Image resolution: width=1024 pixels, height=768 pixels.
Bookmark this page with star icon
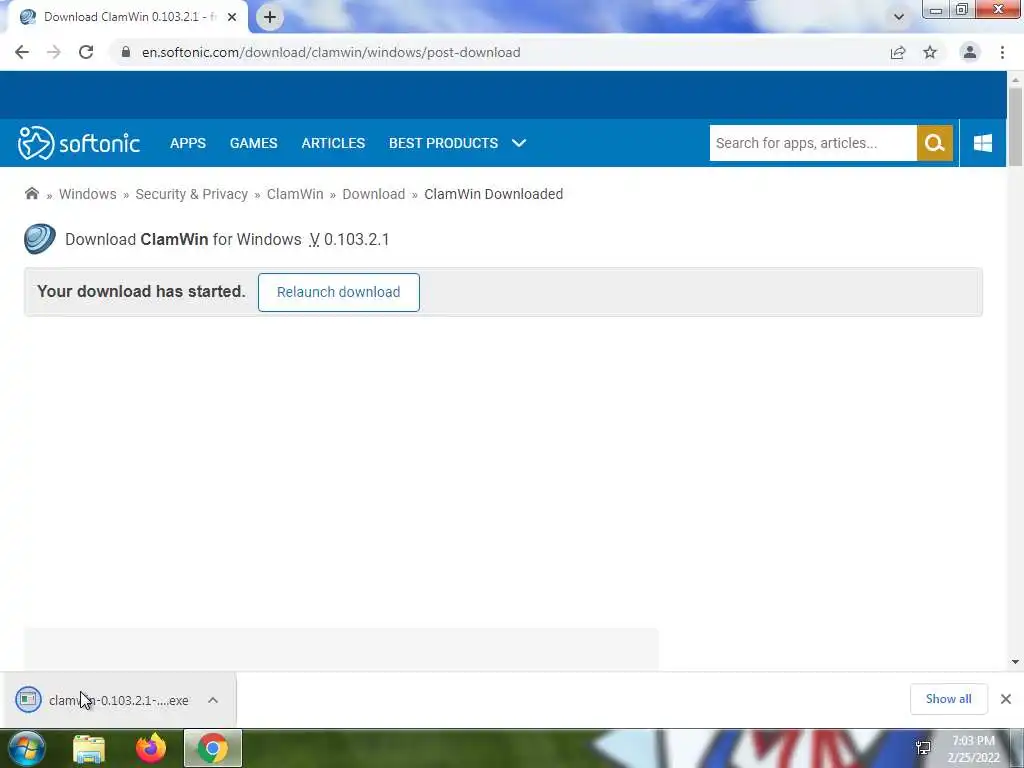pos(930,52)
